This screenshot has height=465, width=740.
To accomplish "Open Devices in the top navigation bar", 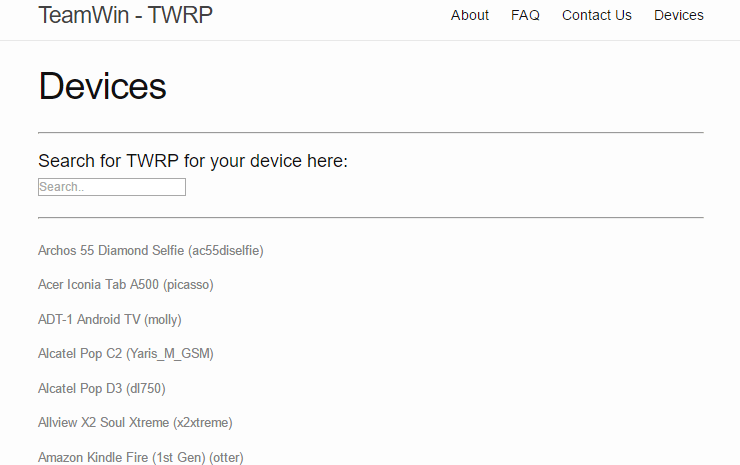I will pyautogui.click(x=679, y=16).
